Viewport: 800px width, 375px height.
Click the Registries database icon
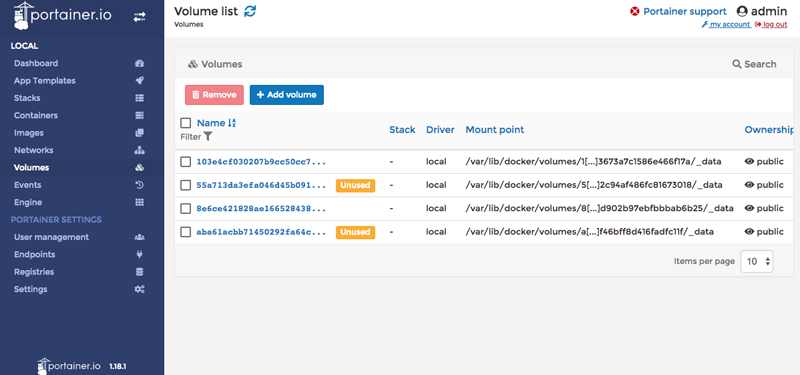(x=139, y=271)
